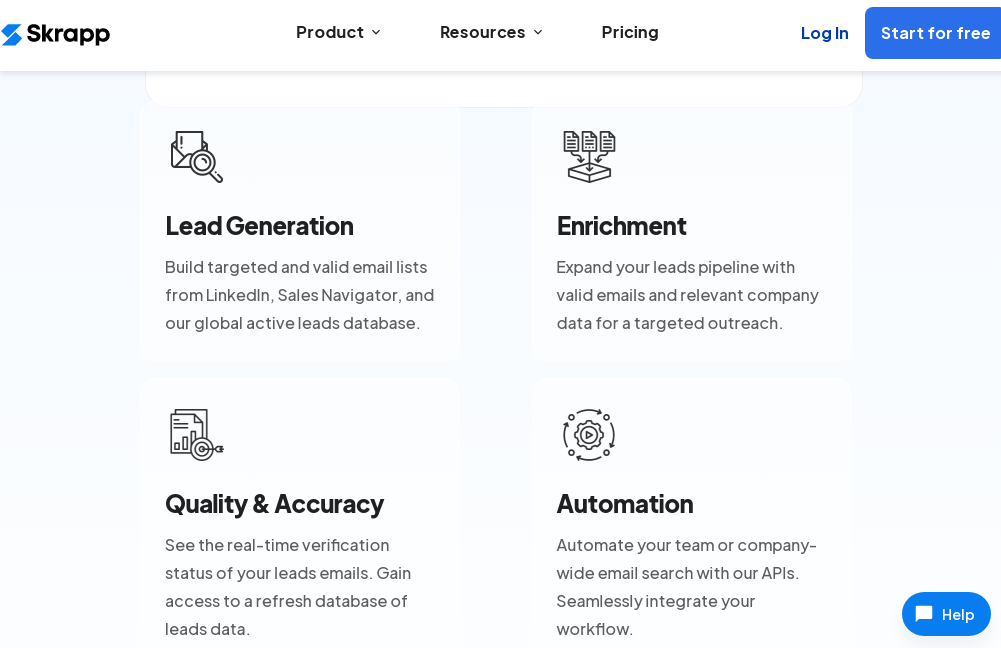
Task: Click the Skrapp logo icon
Action: [12, 34]
